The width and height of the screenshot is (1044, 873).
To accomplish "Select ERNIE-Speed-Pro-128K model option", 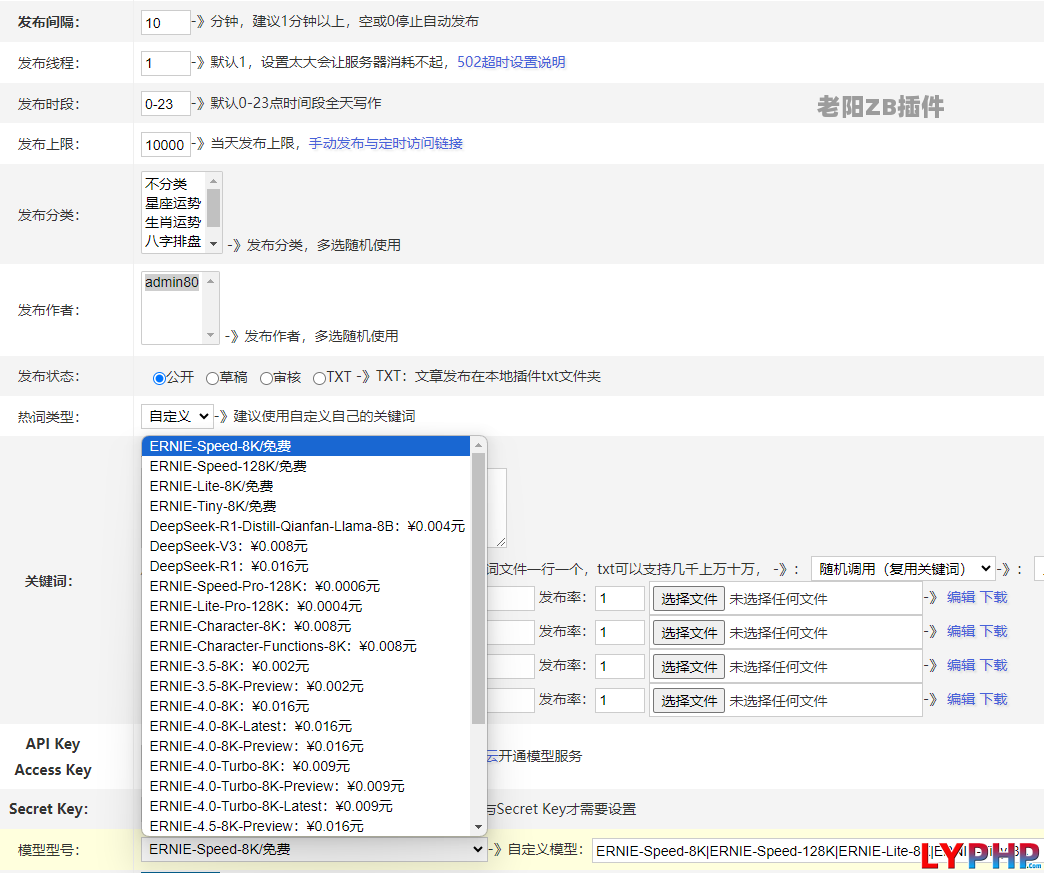I will pyautogui.click(x=306, y=586).
